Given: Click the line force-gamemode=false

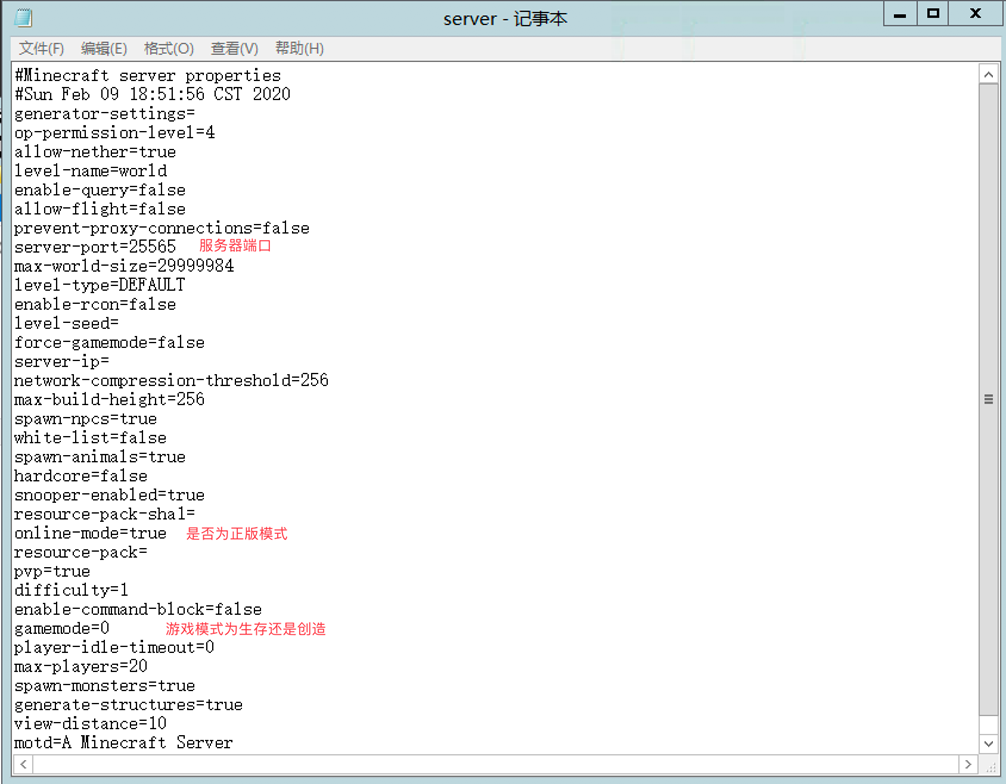Looking at the screenshot, I should click(x=110, y=343).
